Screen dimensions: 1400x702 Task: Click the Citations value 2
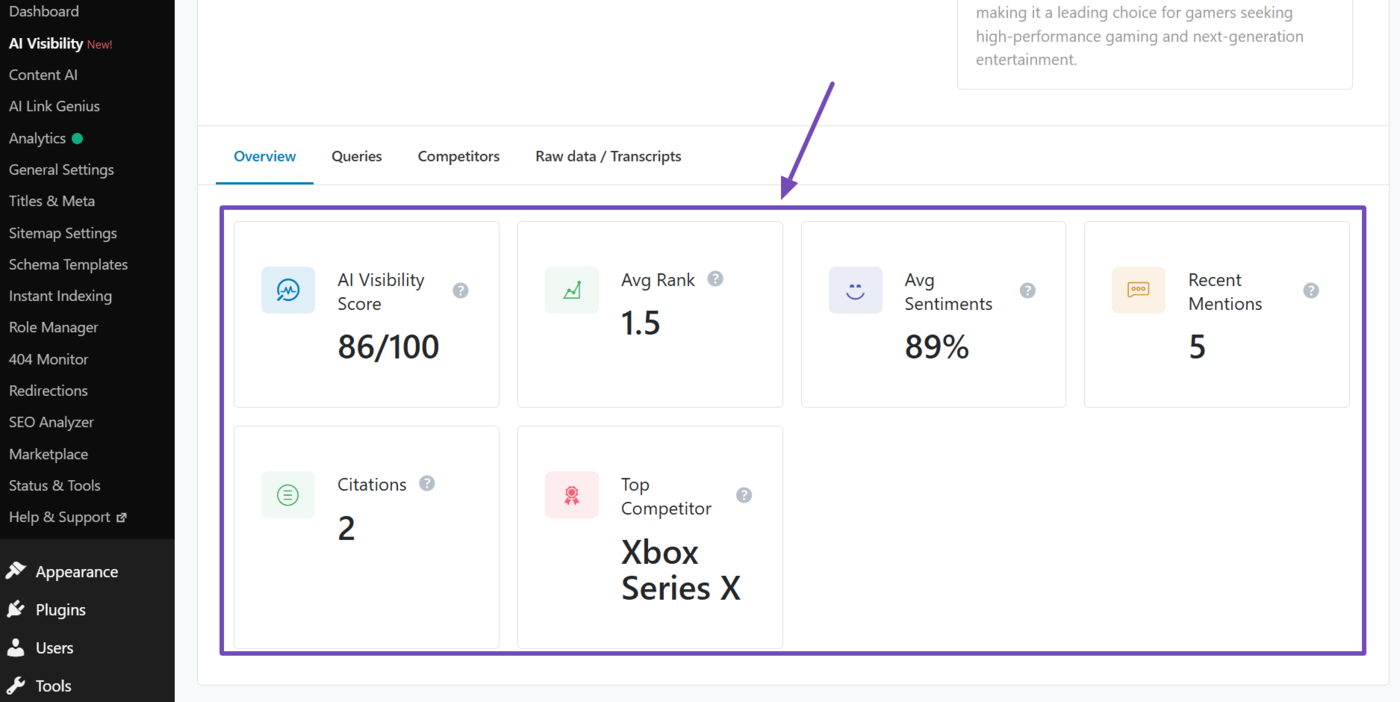pos(346,528)
